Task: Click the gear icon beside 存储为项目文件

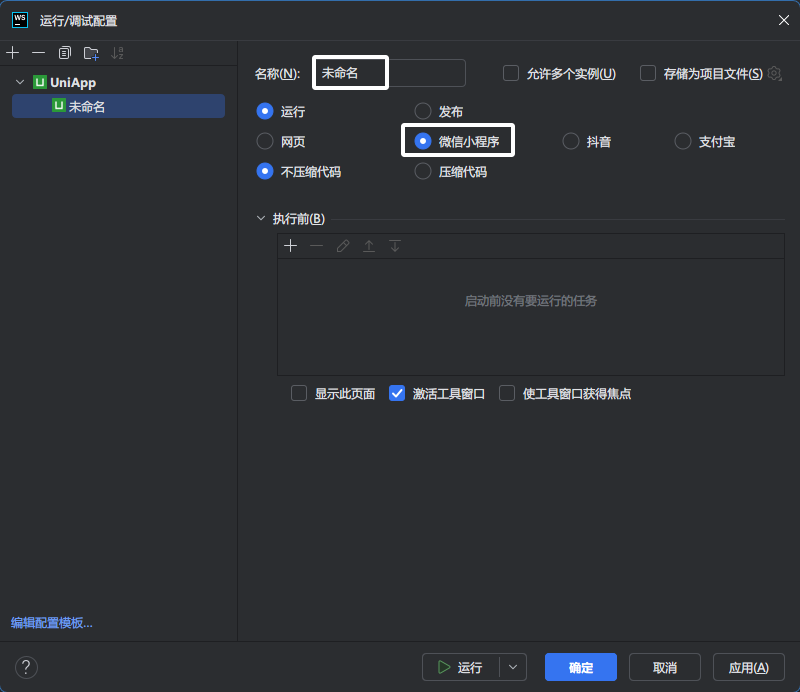Action: (x=774, y=73)
